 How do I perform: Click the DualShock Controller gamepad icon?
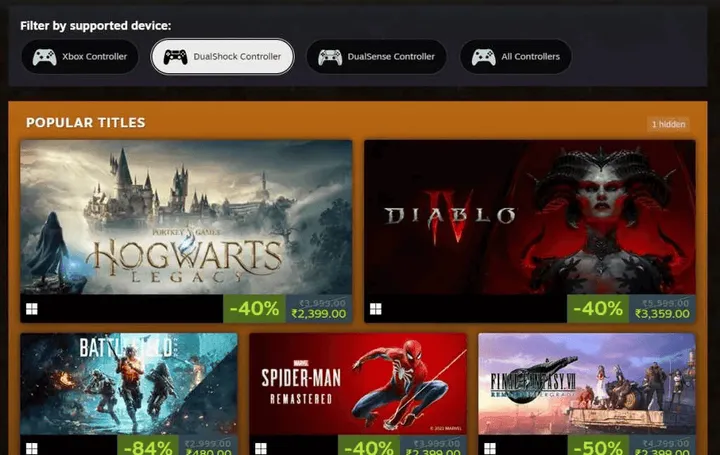click(x=175, y=57)
